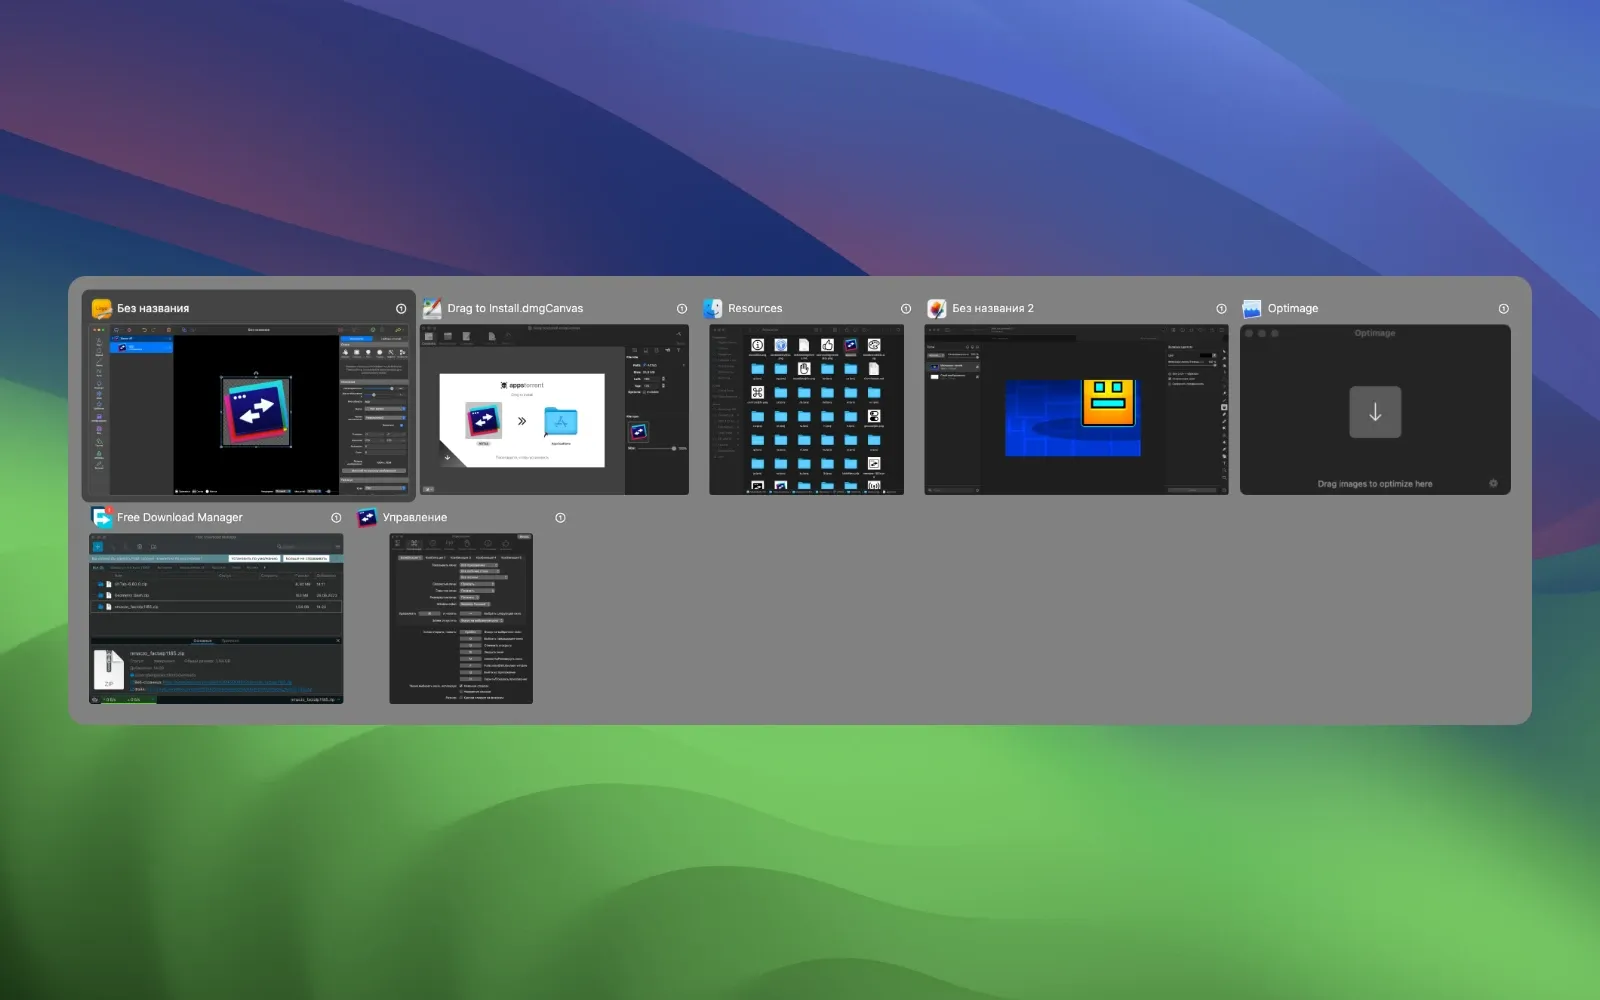Click the info button on "Free Download Manager"
1600x1000 pixels.
[335, 517]
